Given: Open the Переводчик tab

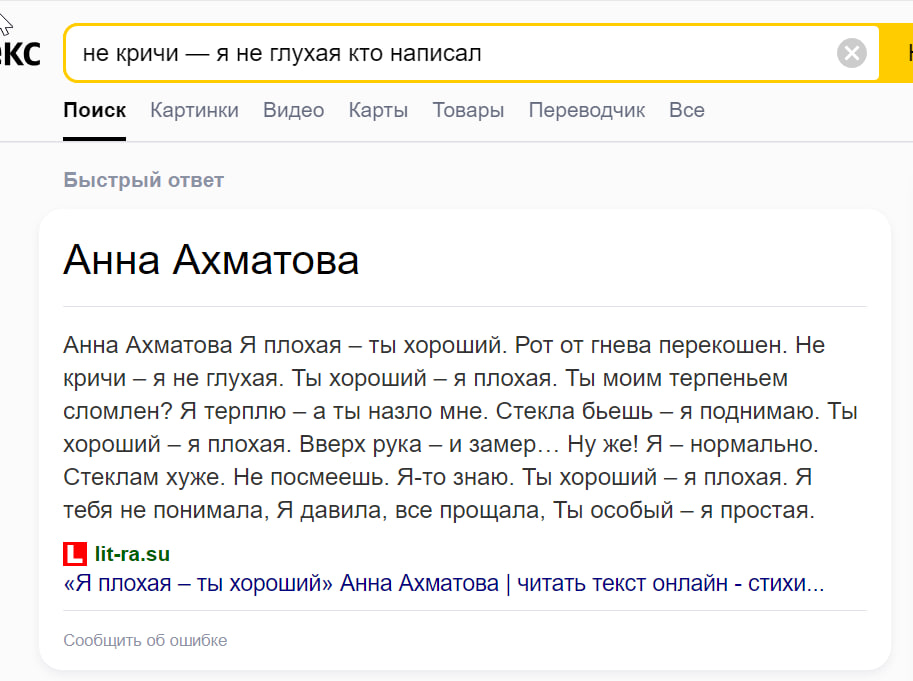Looking at the screenshot, I should (x=585, y=110).
